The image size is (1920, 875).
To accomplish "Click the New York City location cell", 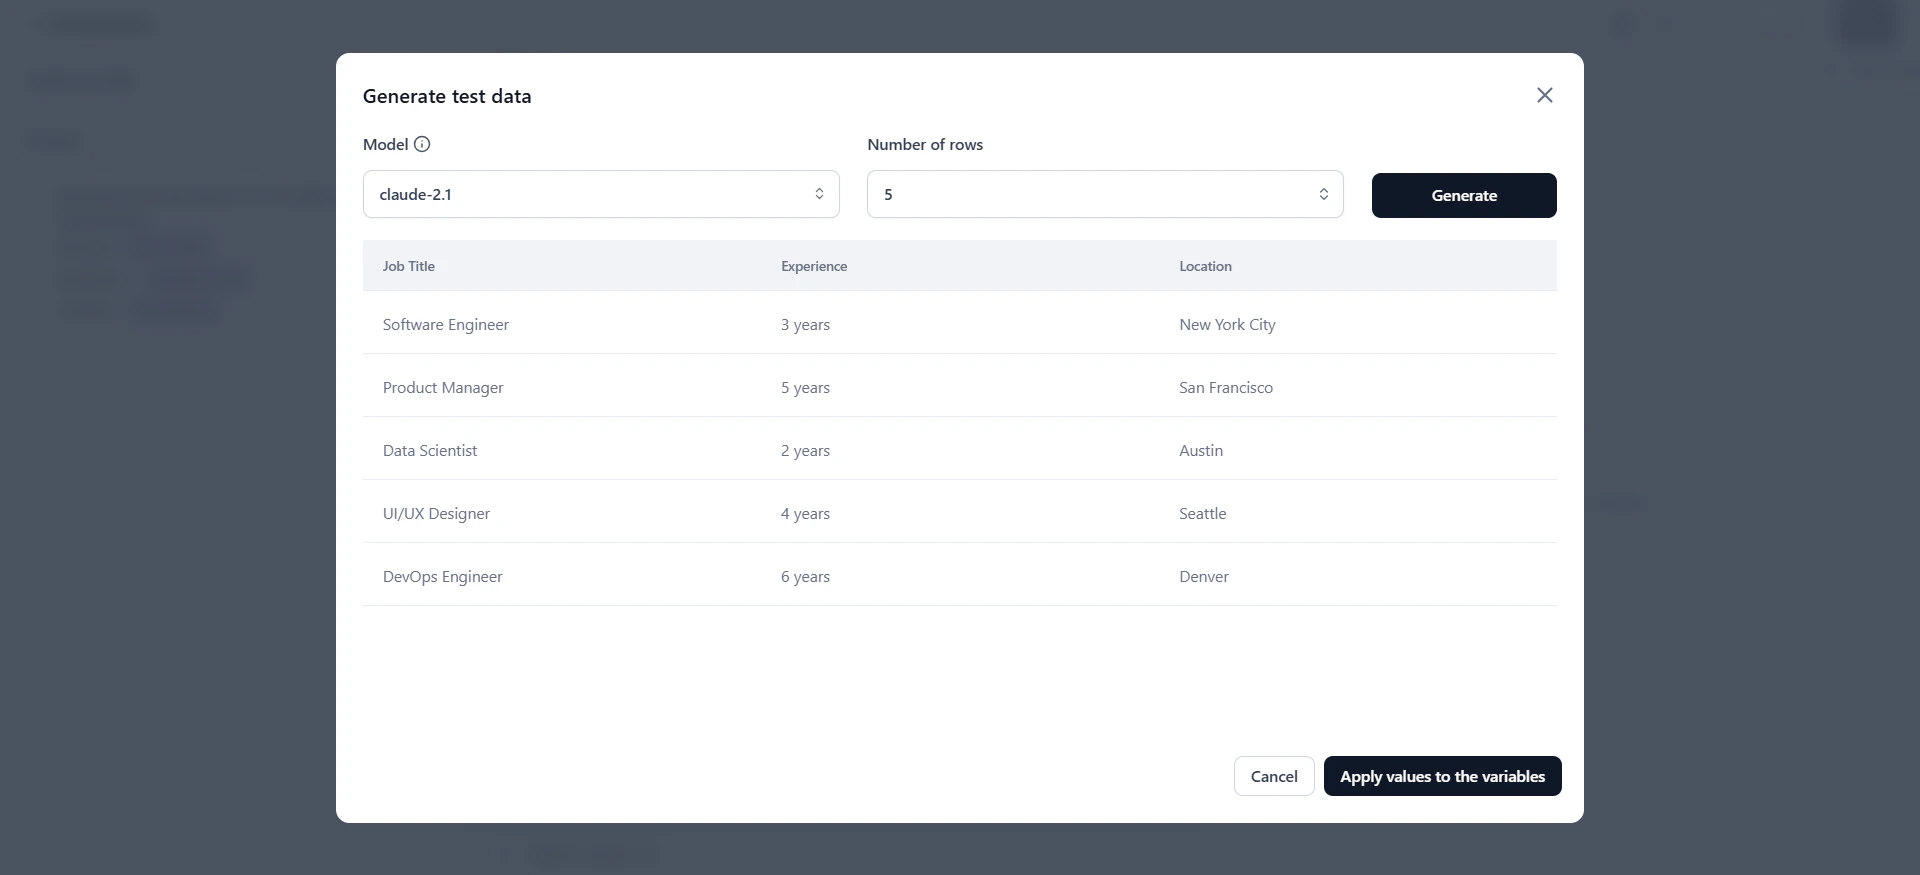I will [1227, 324].
